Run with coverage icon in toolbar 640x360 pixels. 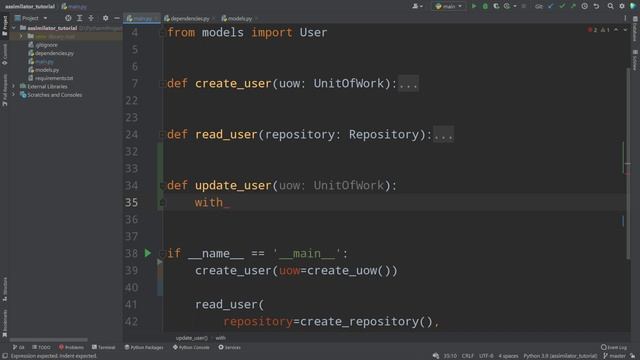pos(496,6)
